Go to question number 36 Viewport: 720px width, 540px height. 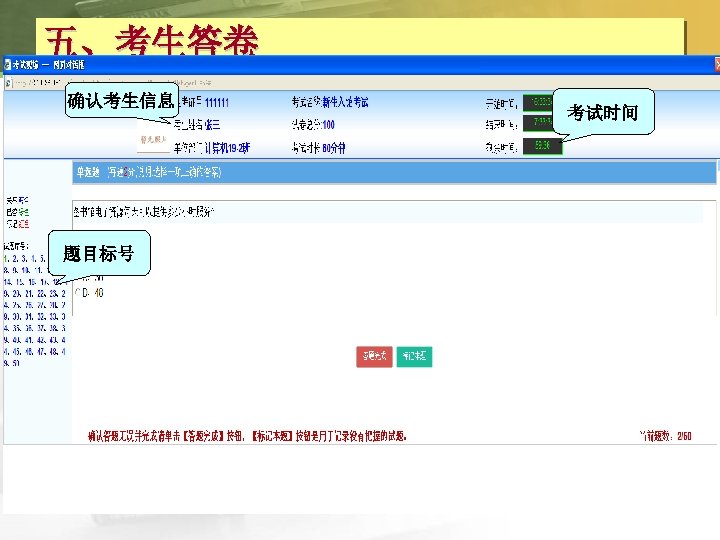[x=29, y=329]
